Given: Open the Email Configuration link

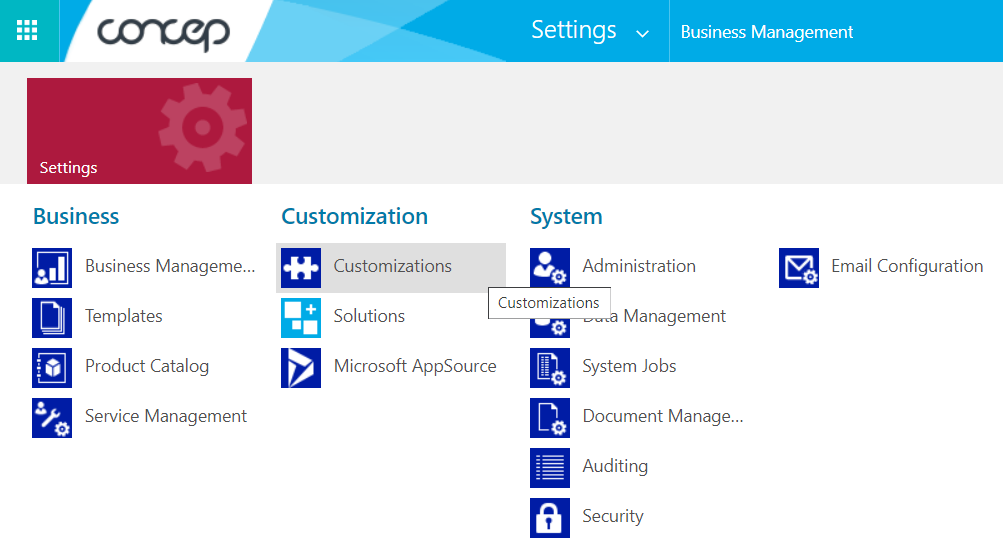Looking at the screenshot, I should [907, 266].
